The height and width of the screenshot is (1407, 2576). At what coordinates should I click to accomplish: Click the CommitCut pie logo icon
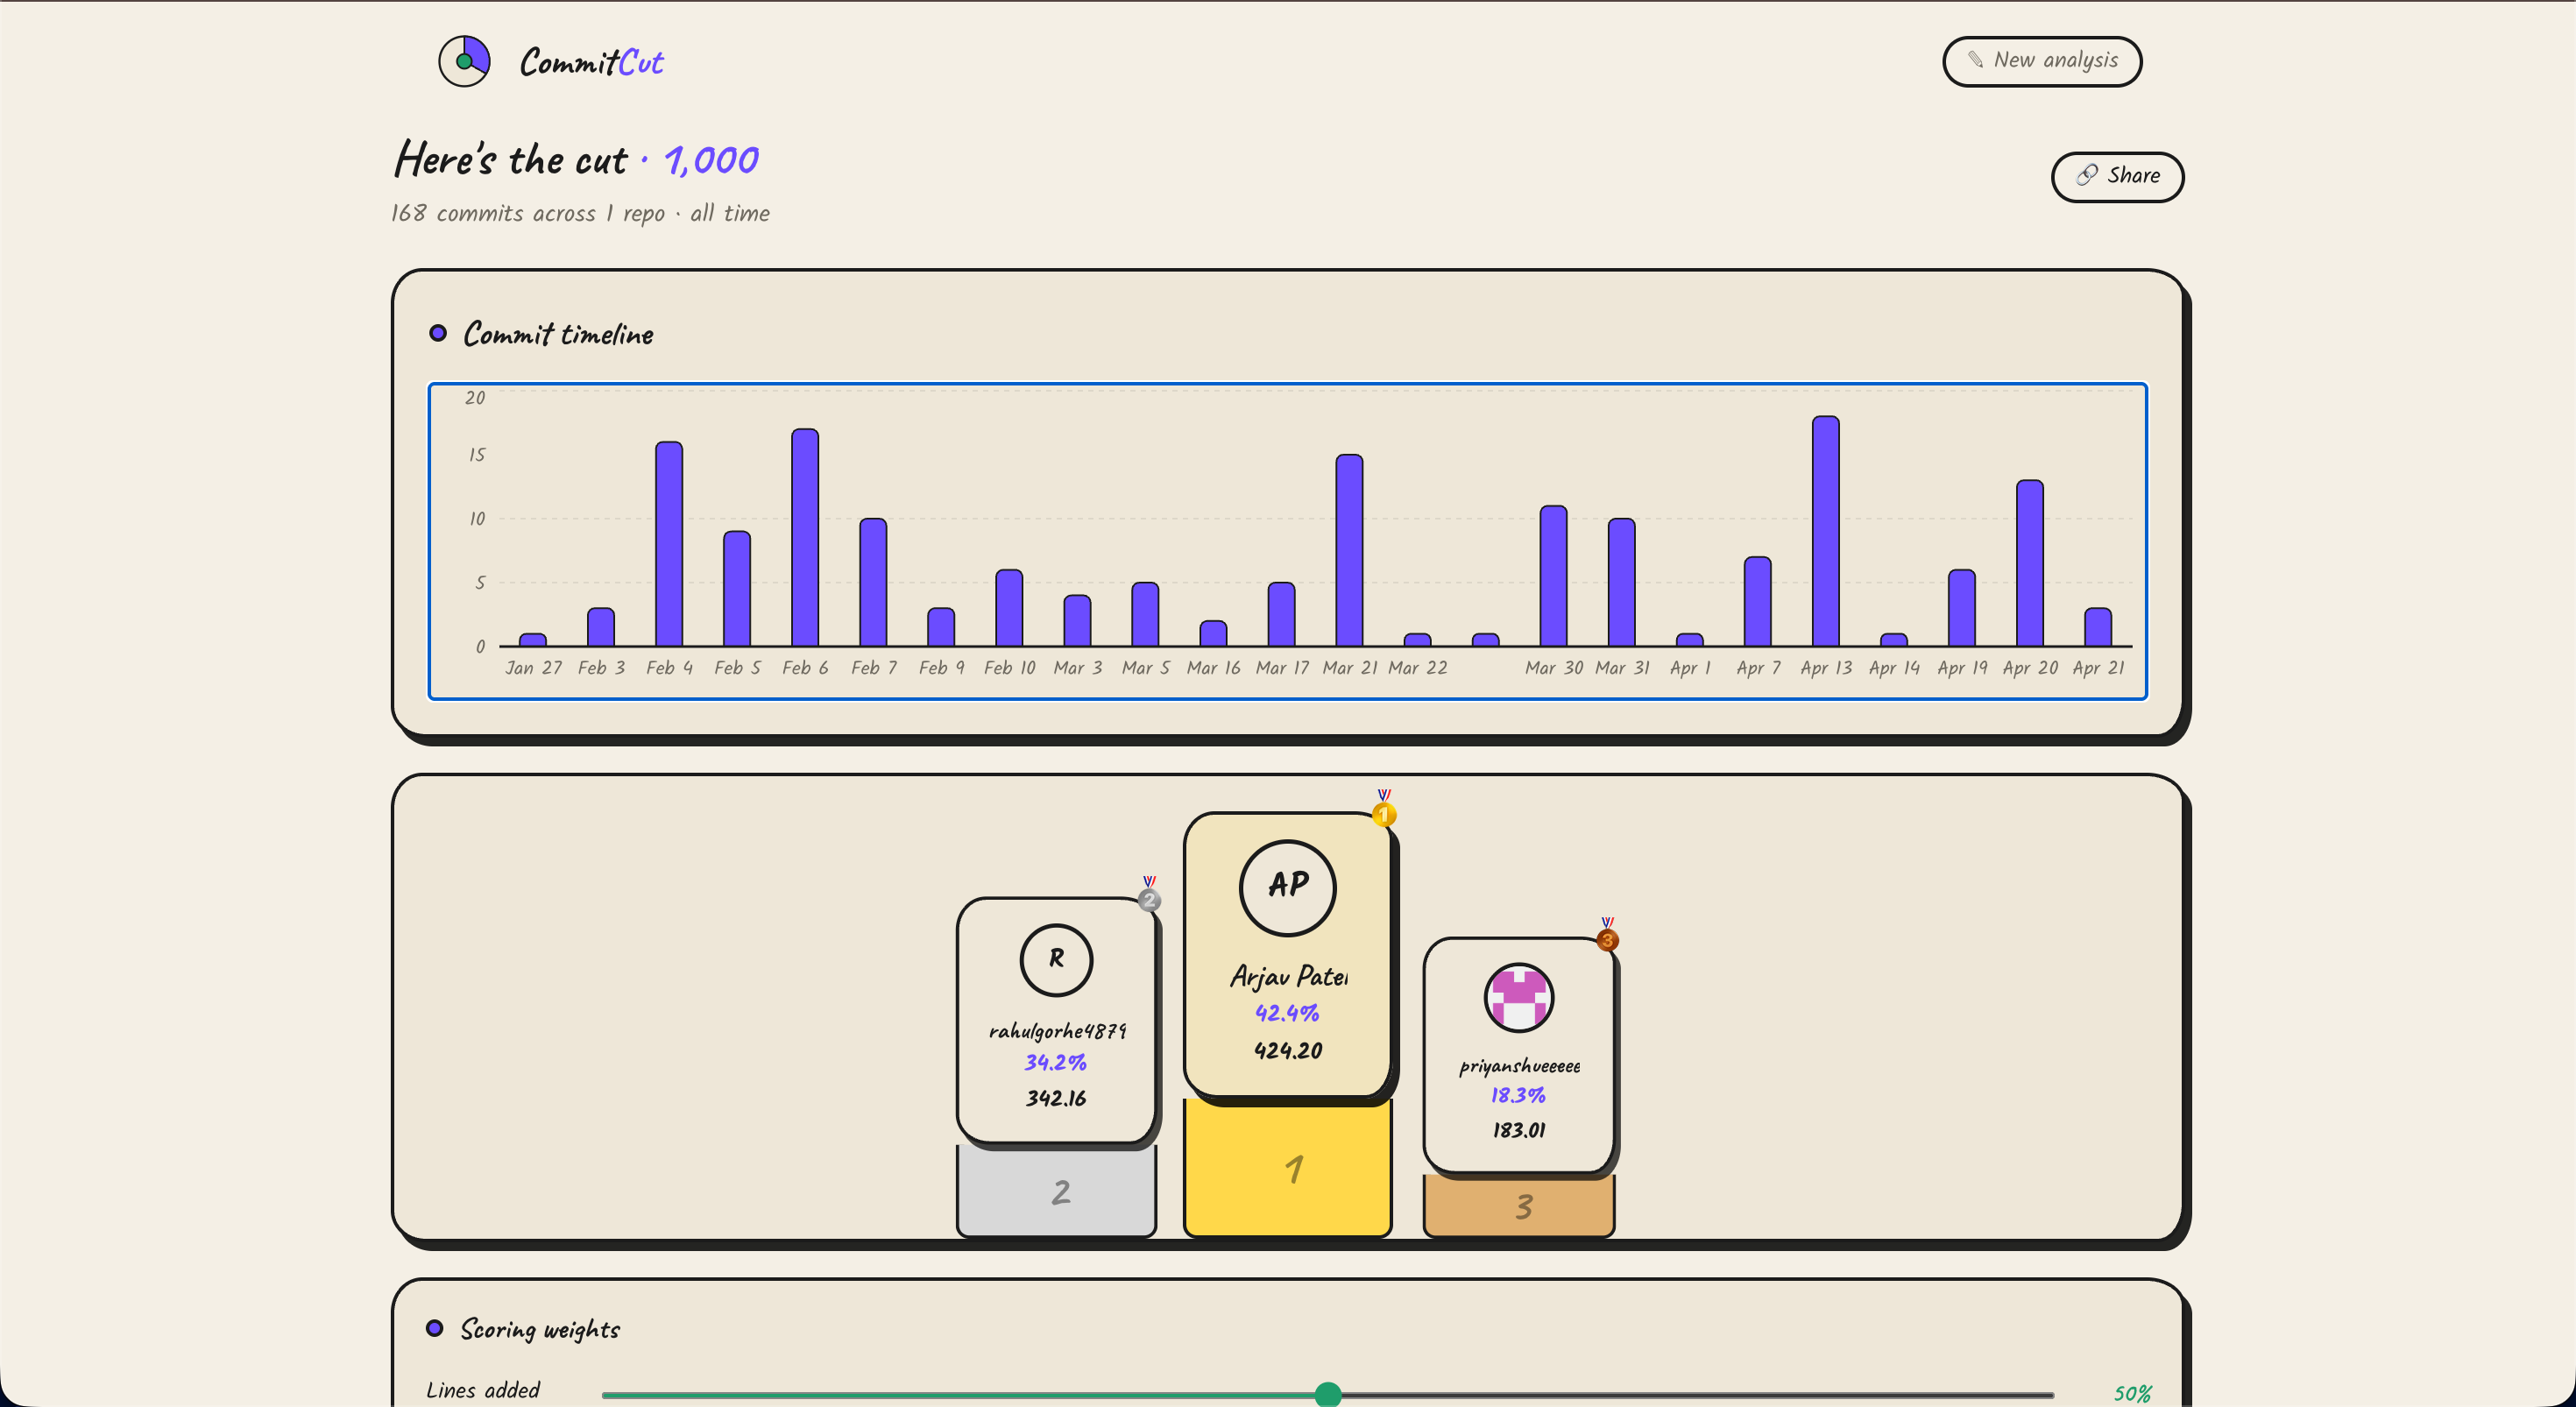[x=464, y=61]
